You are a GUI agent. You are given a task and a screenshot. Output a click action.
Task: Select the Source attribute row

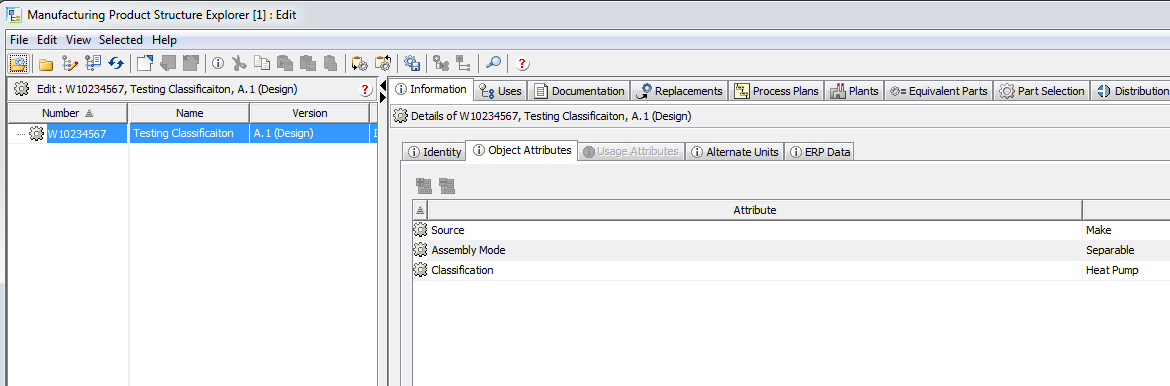point(791,231)
